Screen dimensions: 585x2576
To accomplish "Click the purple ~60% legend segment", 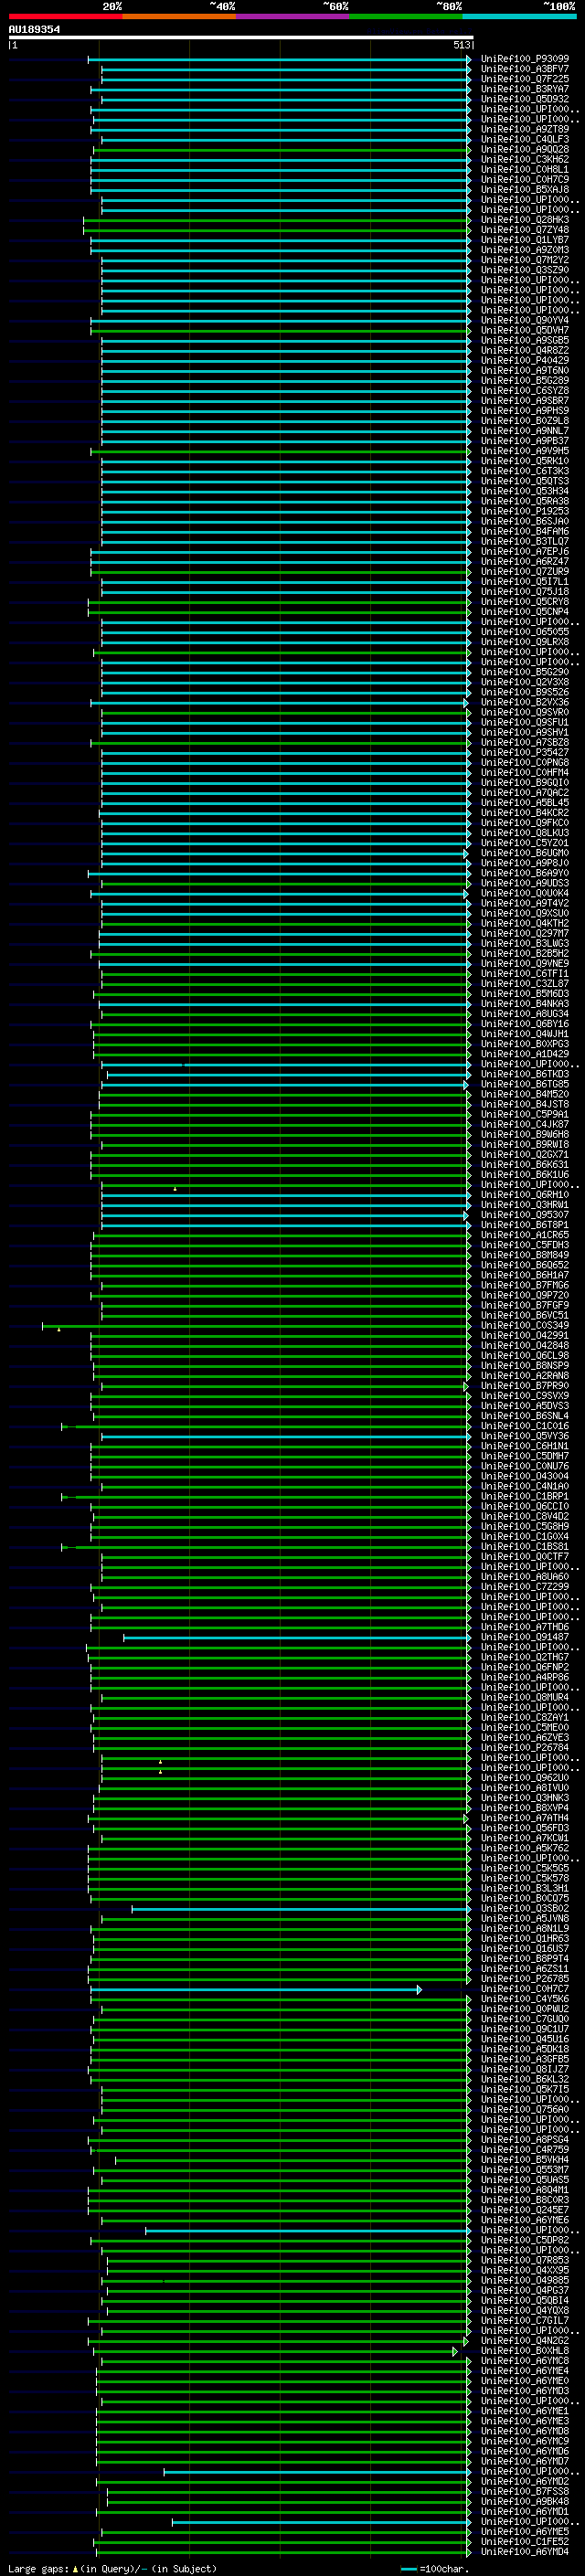I will tap(292, 16).
